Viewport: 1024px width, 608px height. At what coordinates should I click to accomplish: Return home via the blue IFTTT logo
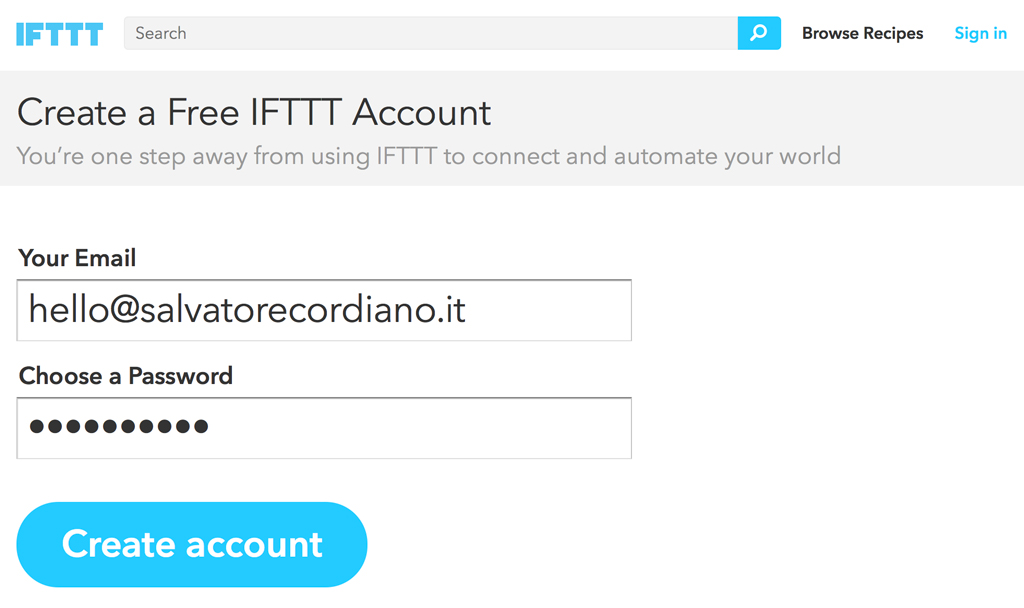point(59,34)
